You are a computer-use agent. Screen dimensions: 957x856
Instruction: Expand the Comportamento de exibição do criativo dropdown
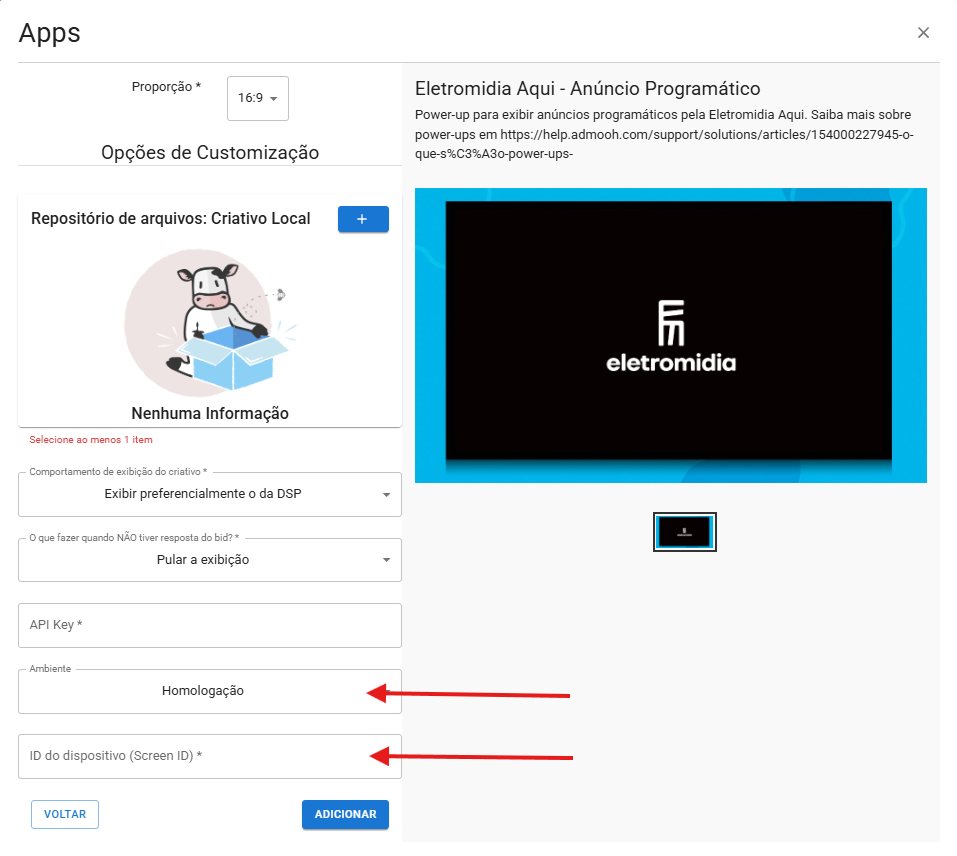click(210, 494)
